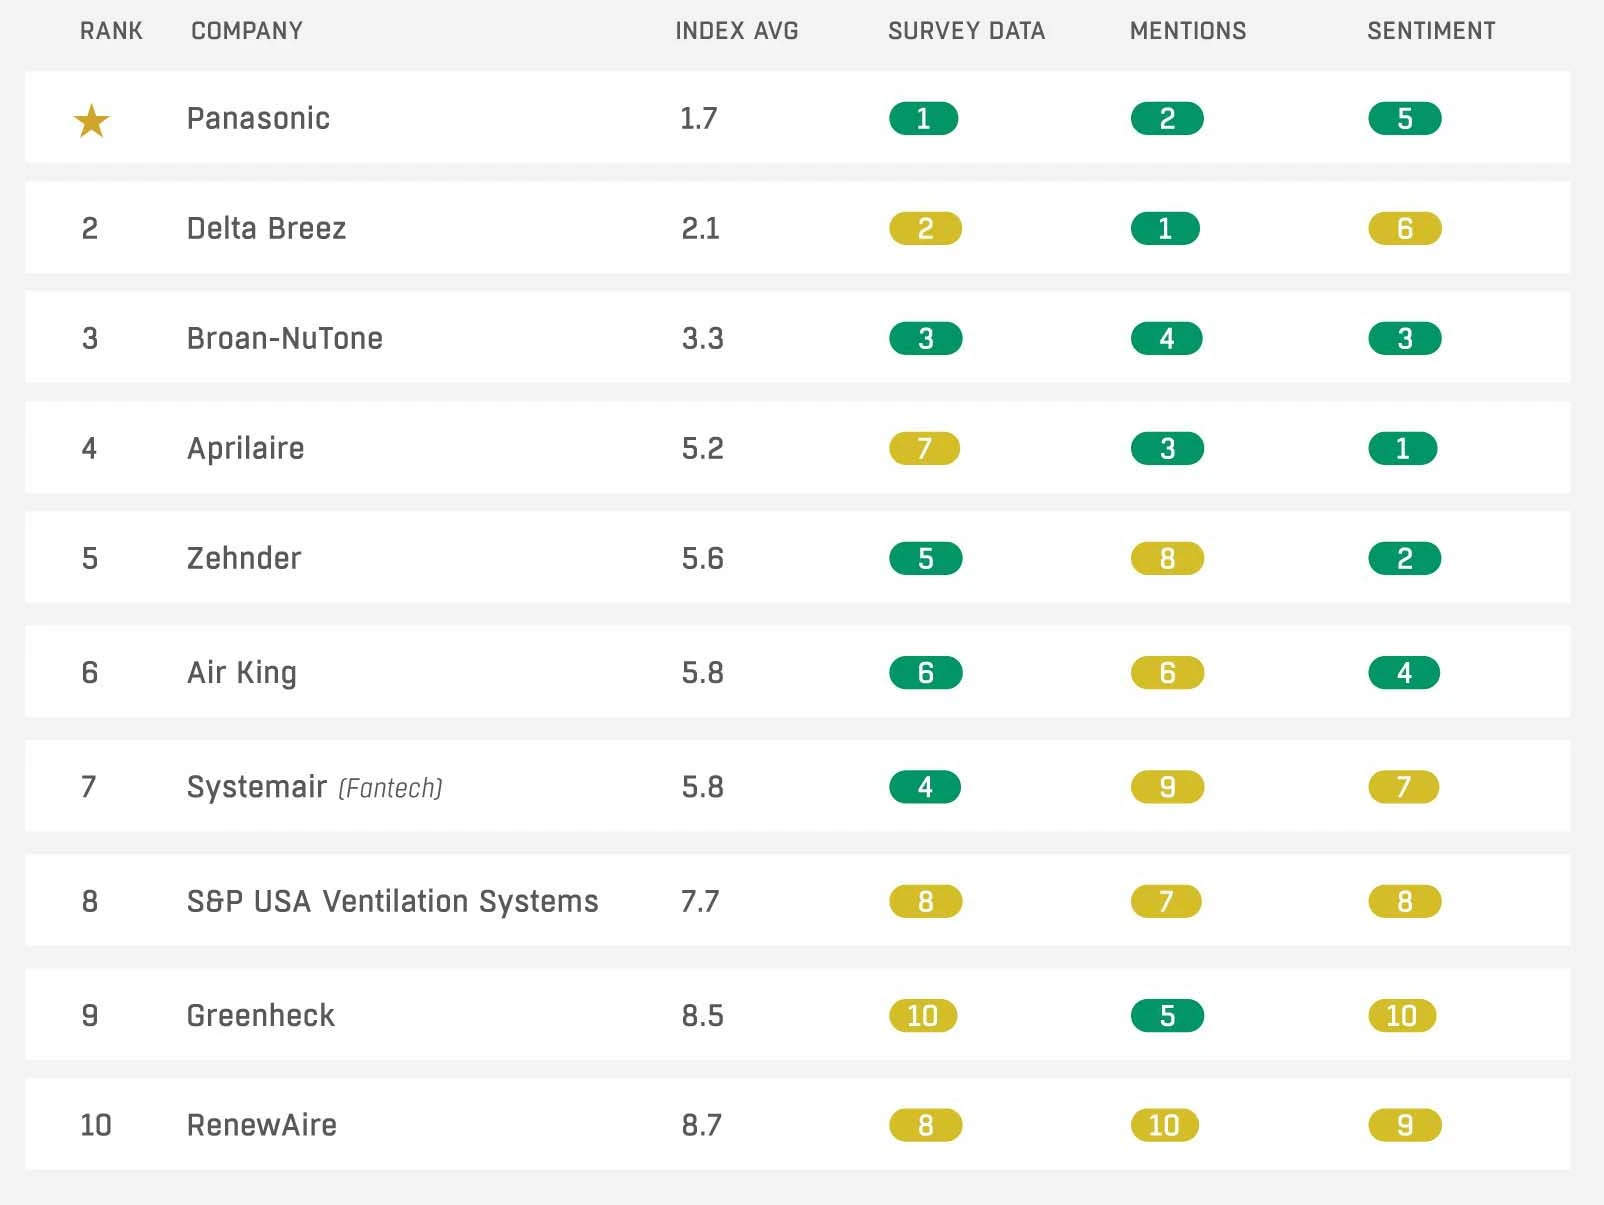The height and width of the screenshot is (1205, 1604).
Task: Click Aprilaire's index average 5.2
Action: (x=703, y=448)
